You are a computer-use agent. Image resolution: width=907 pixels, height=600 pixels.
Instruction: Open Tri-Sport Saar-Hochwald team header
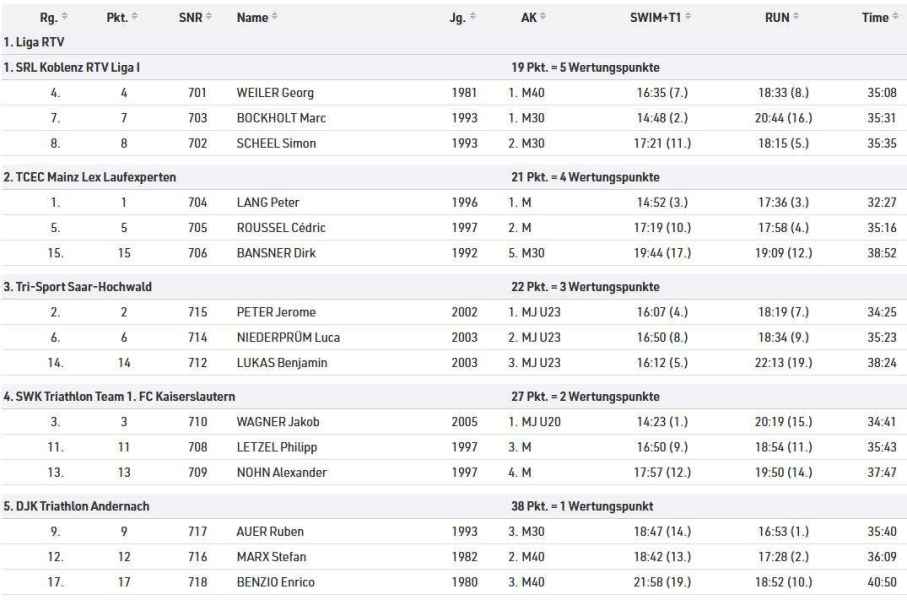(454, 287)
